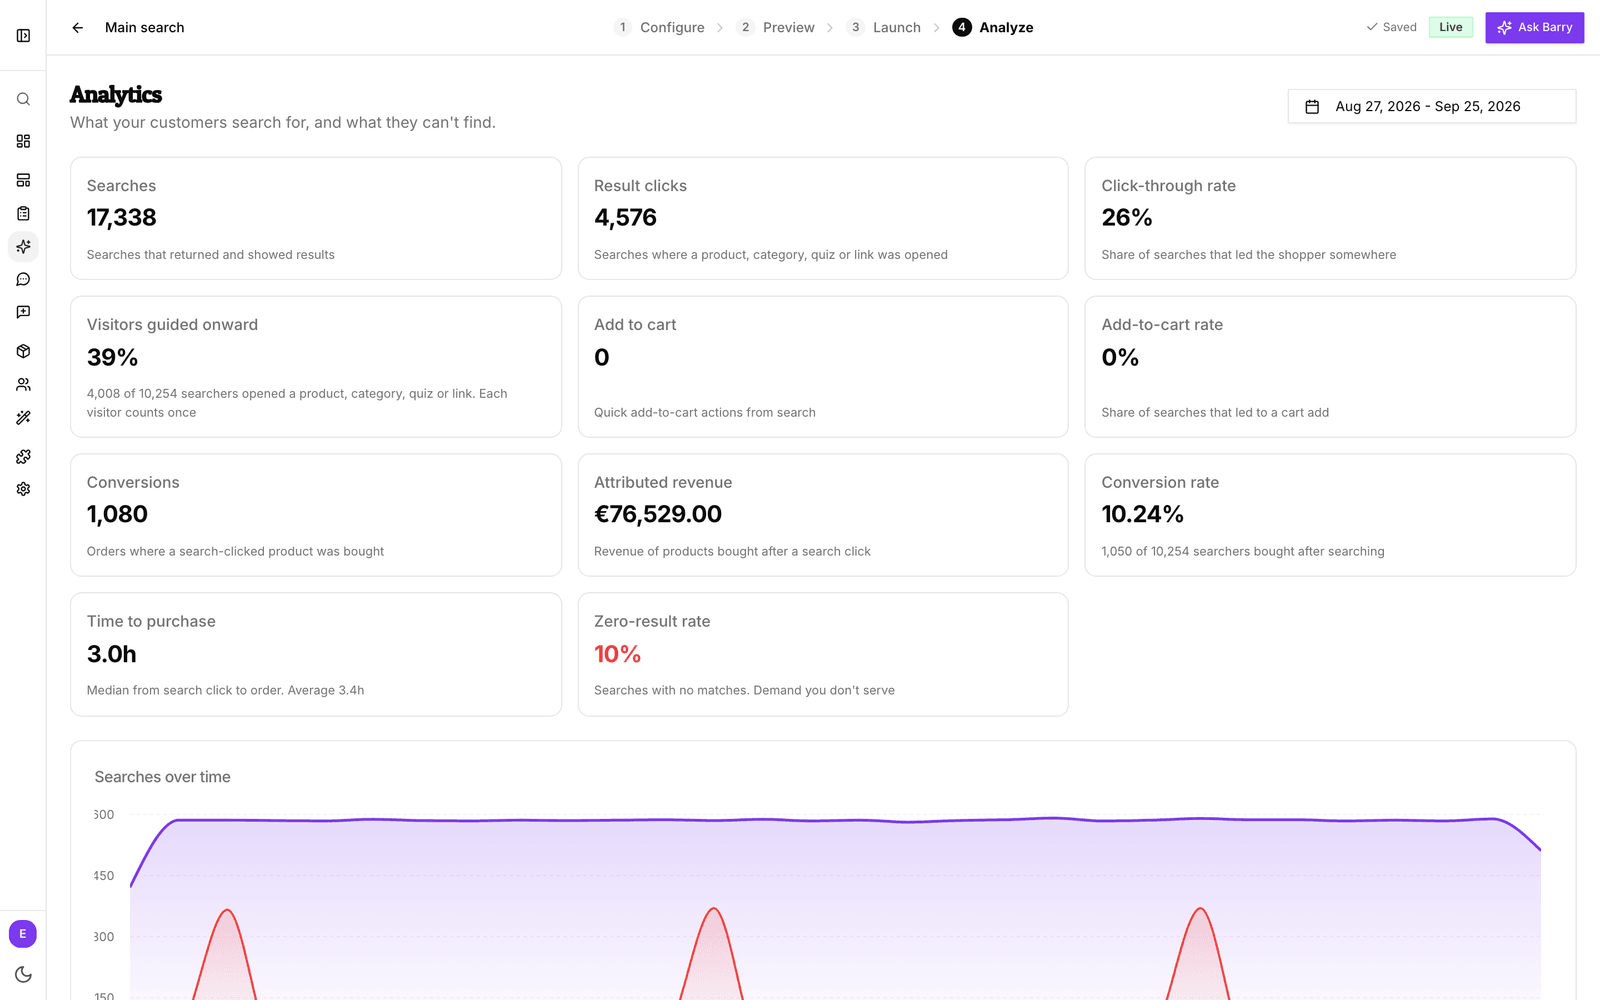Viewport: 1600px width, 1000px height.
Task: Go to the Configure step
Action: [x=660, y=27]
